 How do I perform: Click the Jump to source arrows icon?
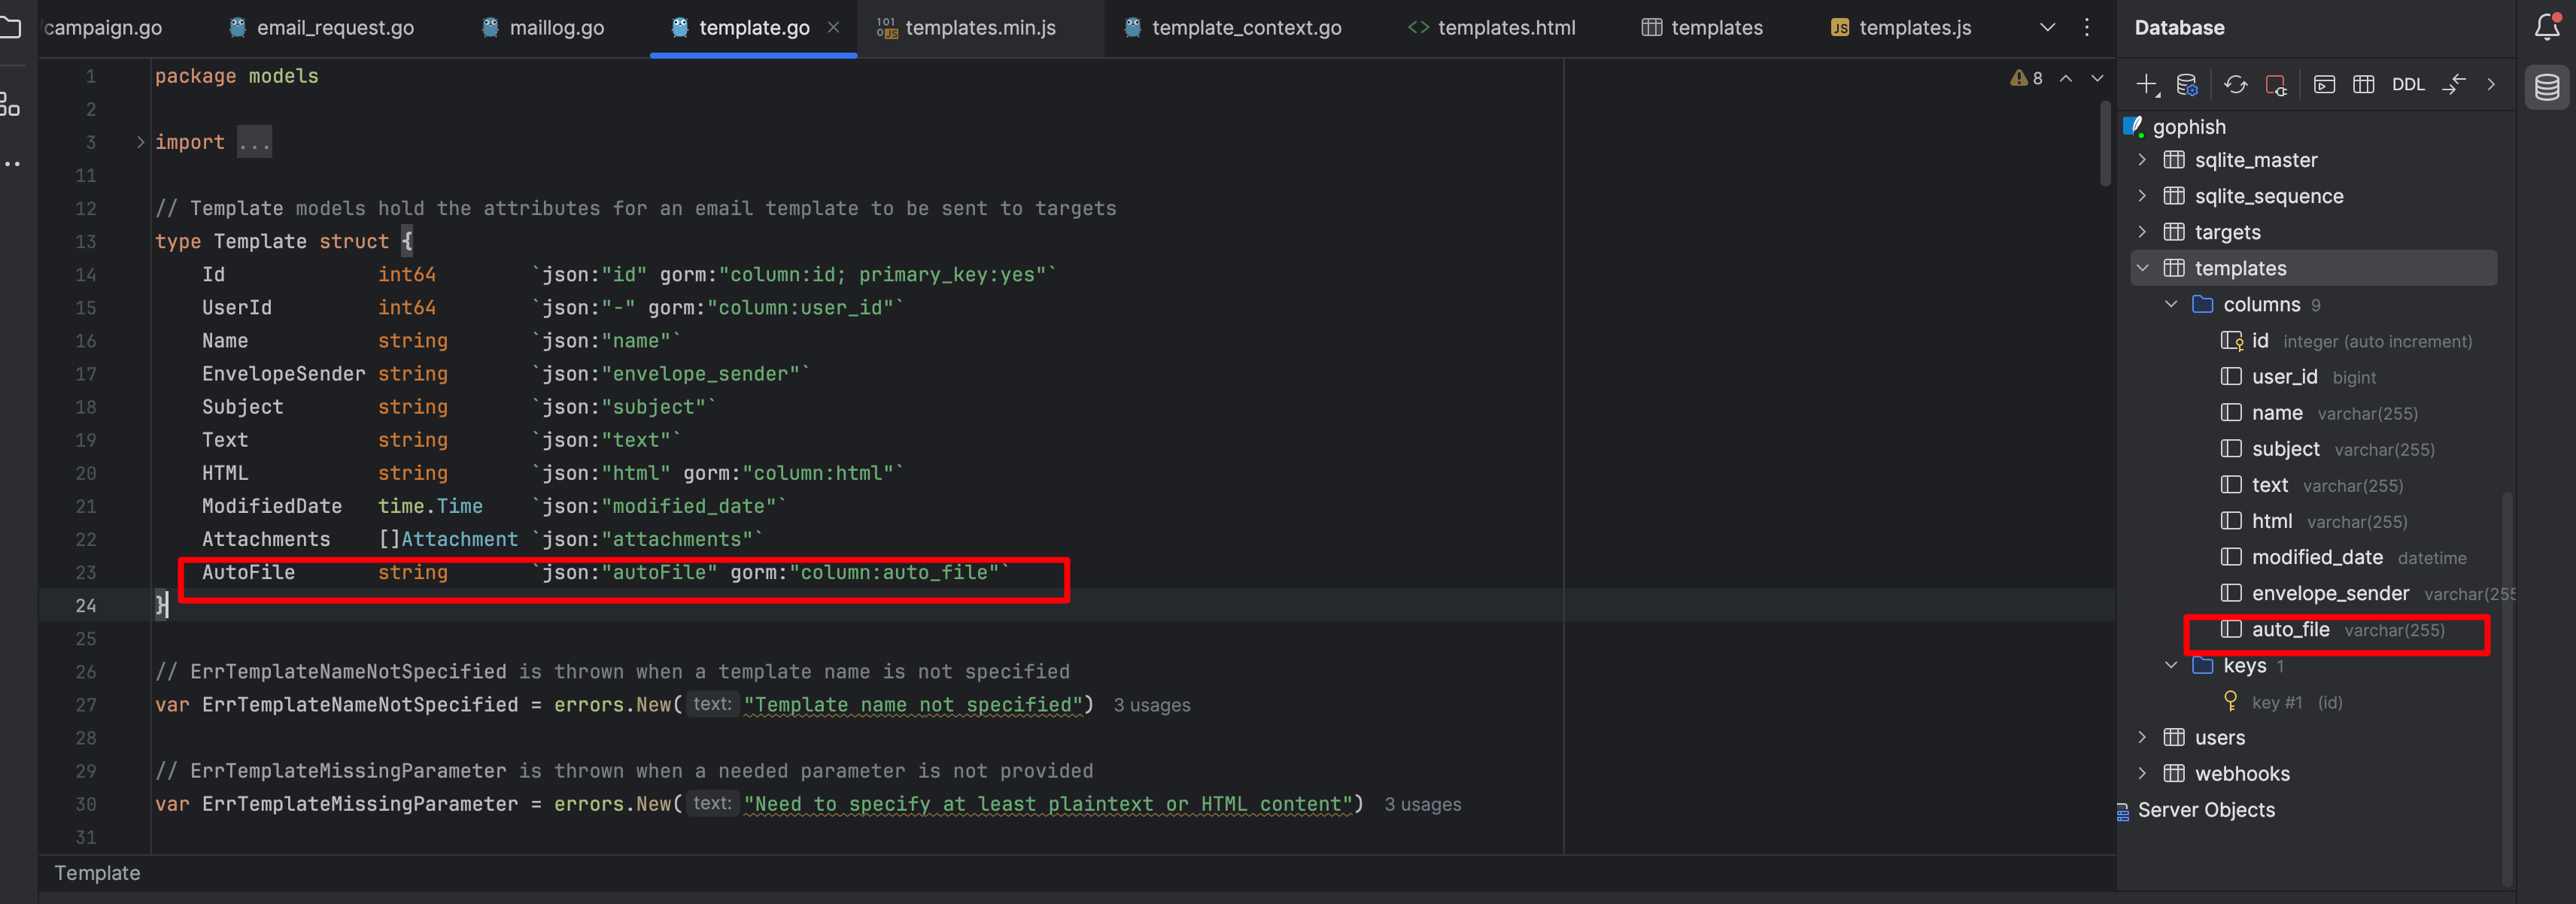(x=2454, y=85)
